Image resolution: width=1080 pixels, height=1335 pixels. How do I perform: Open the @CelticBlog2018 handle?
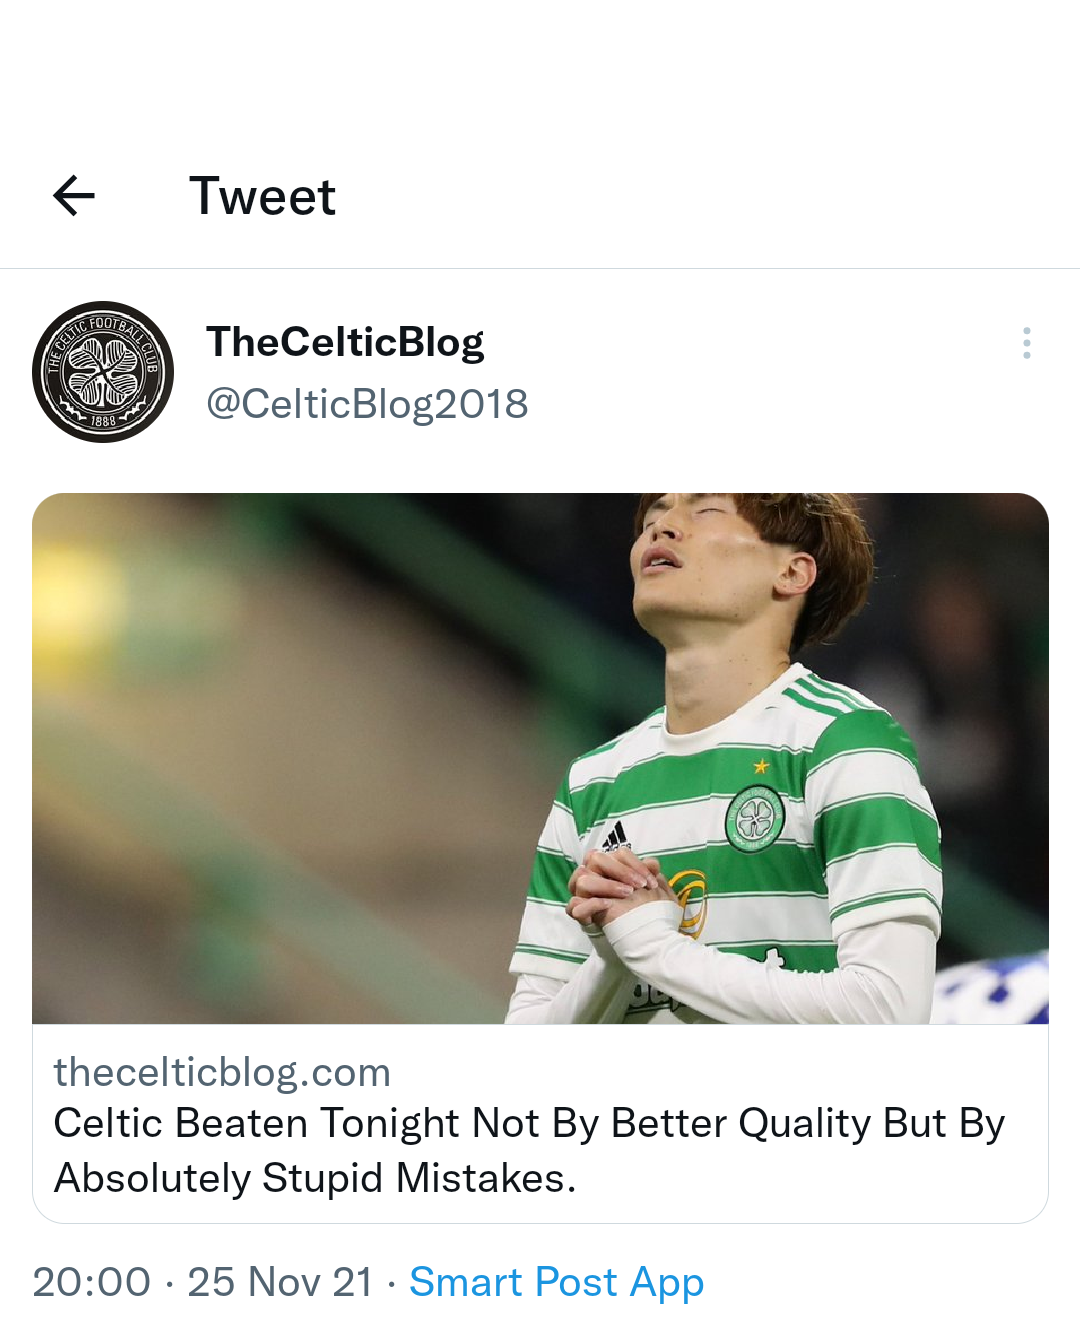pyautogui.click(x=367, y=404)
